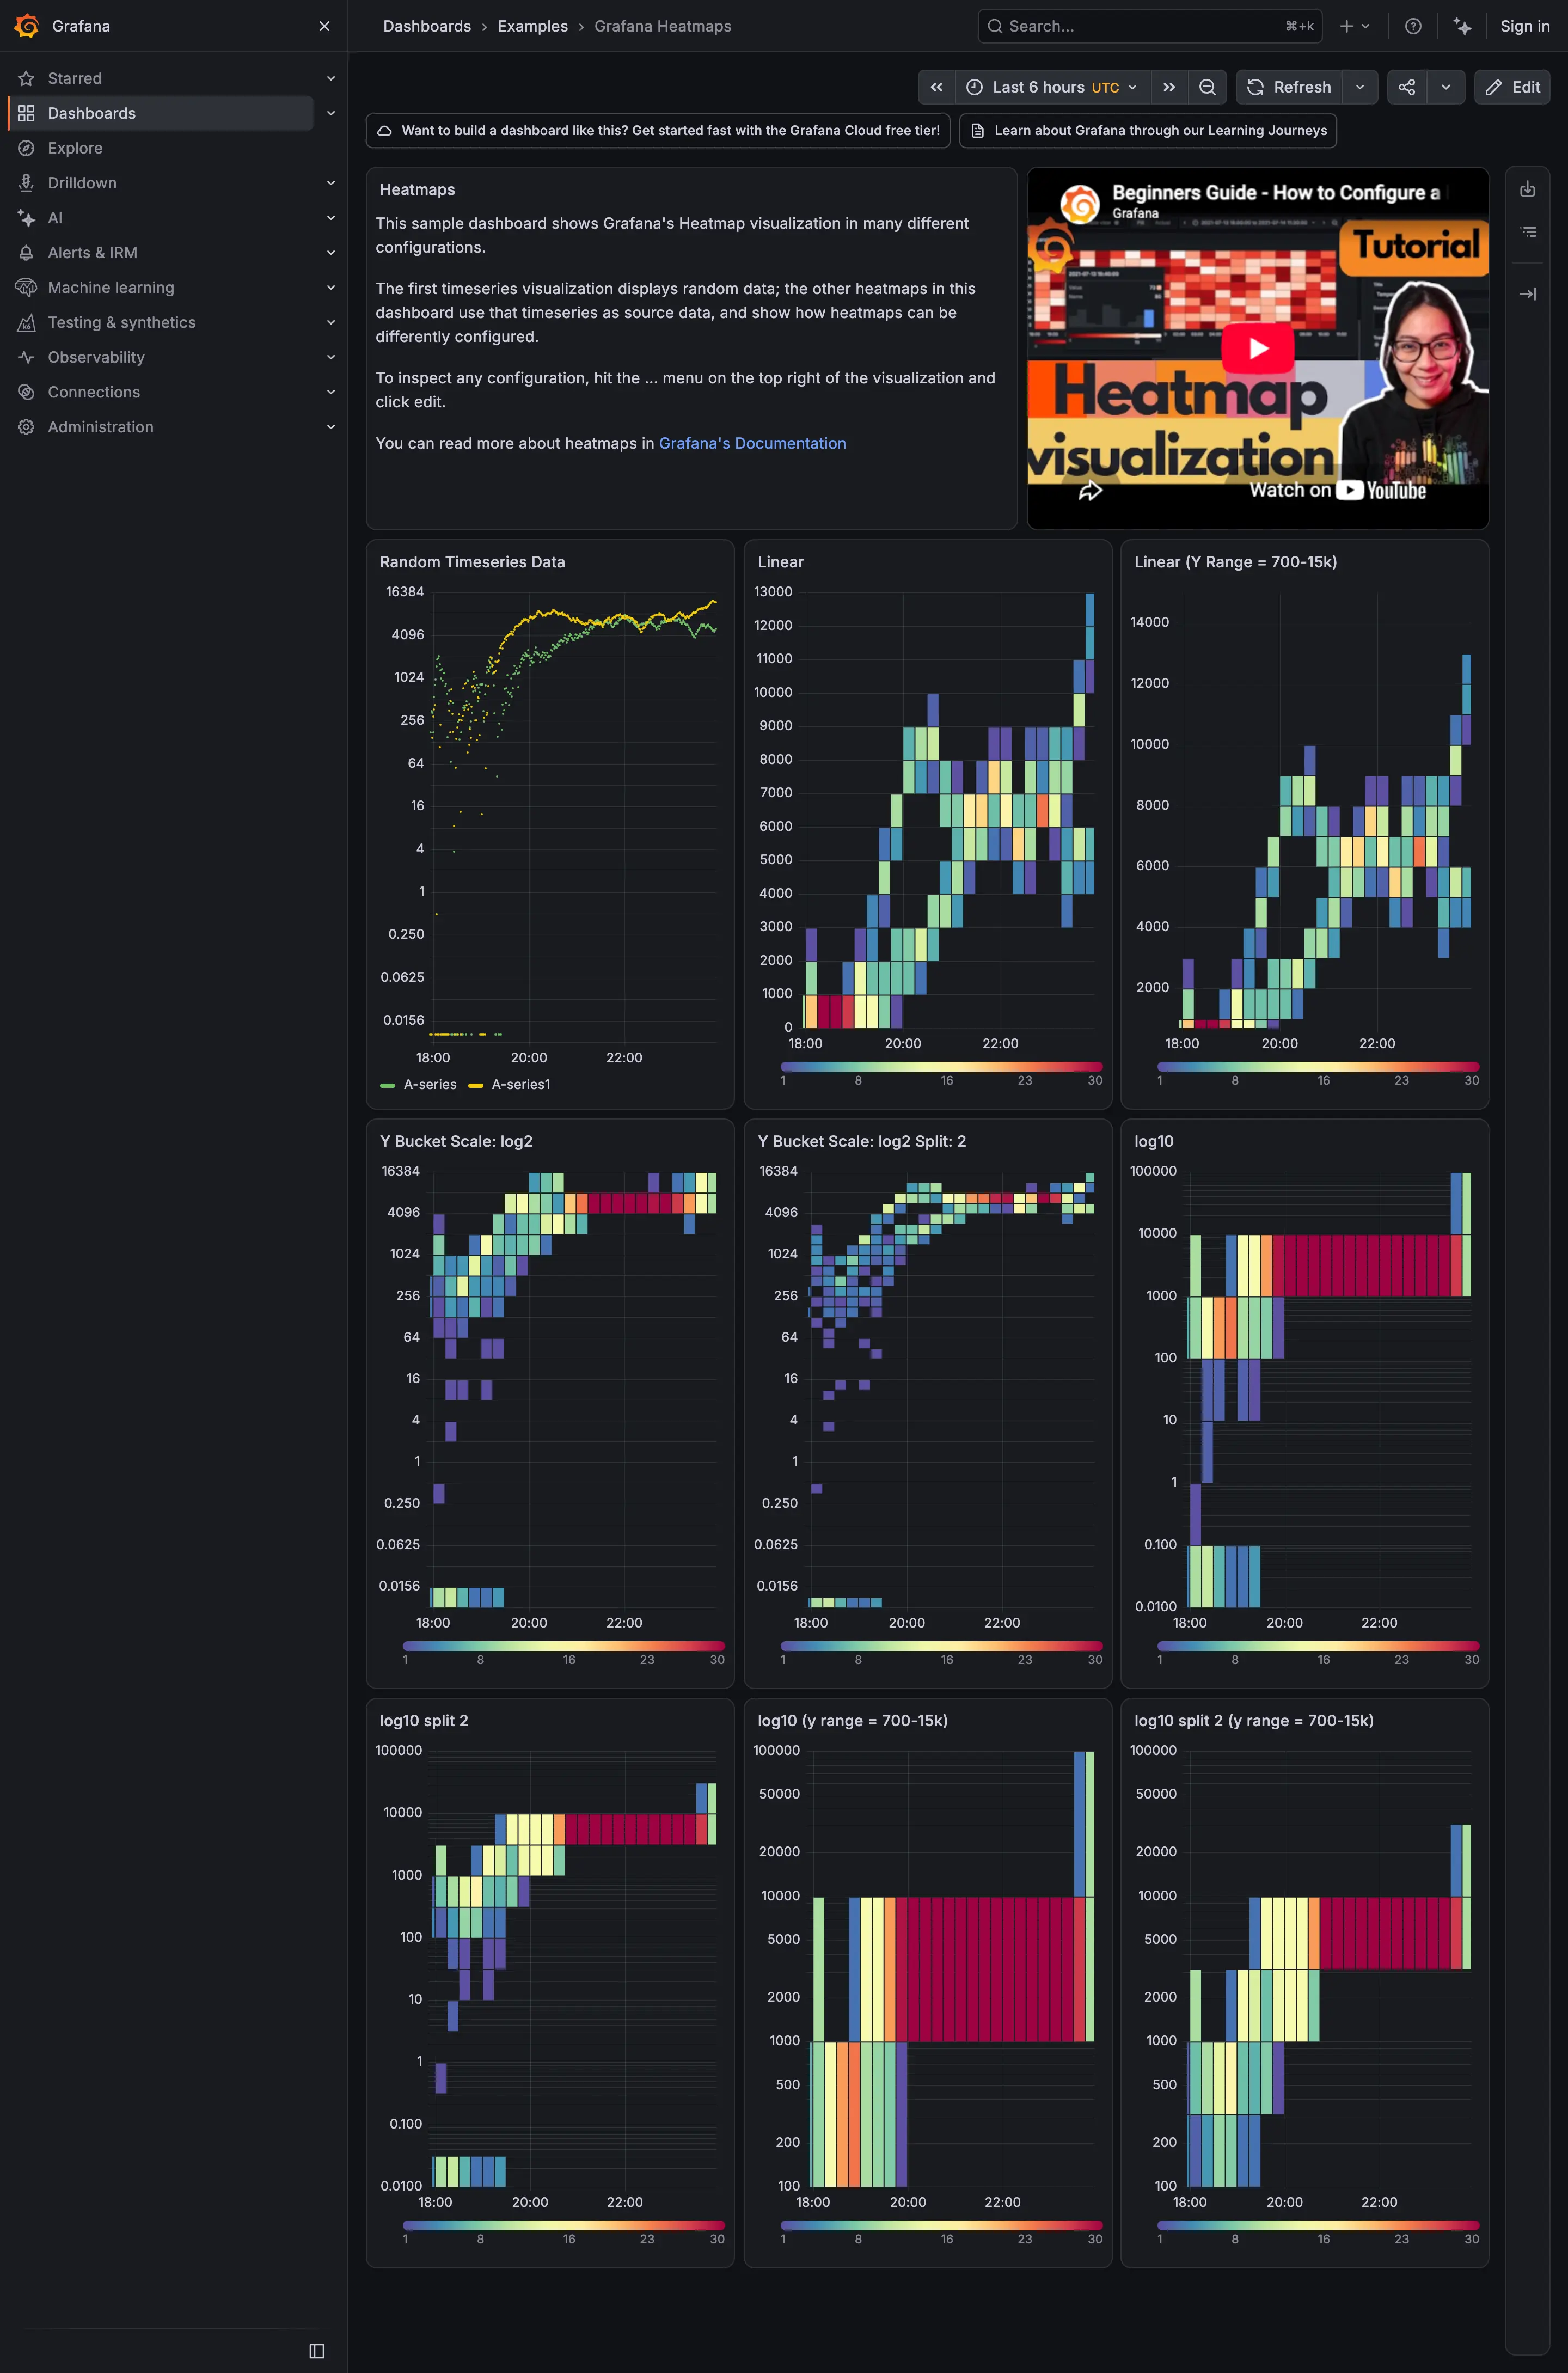Open Grafana's Documentation link
Screen dimensions: 1568x2373
(x=752, y=443)
